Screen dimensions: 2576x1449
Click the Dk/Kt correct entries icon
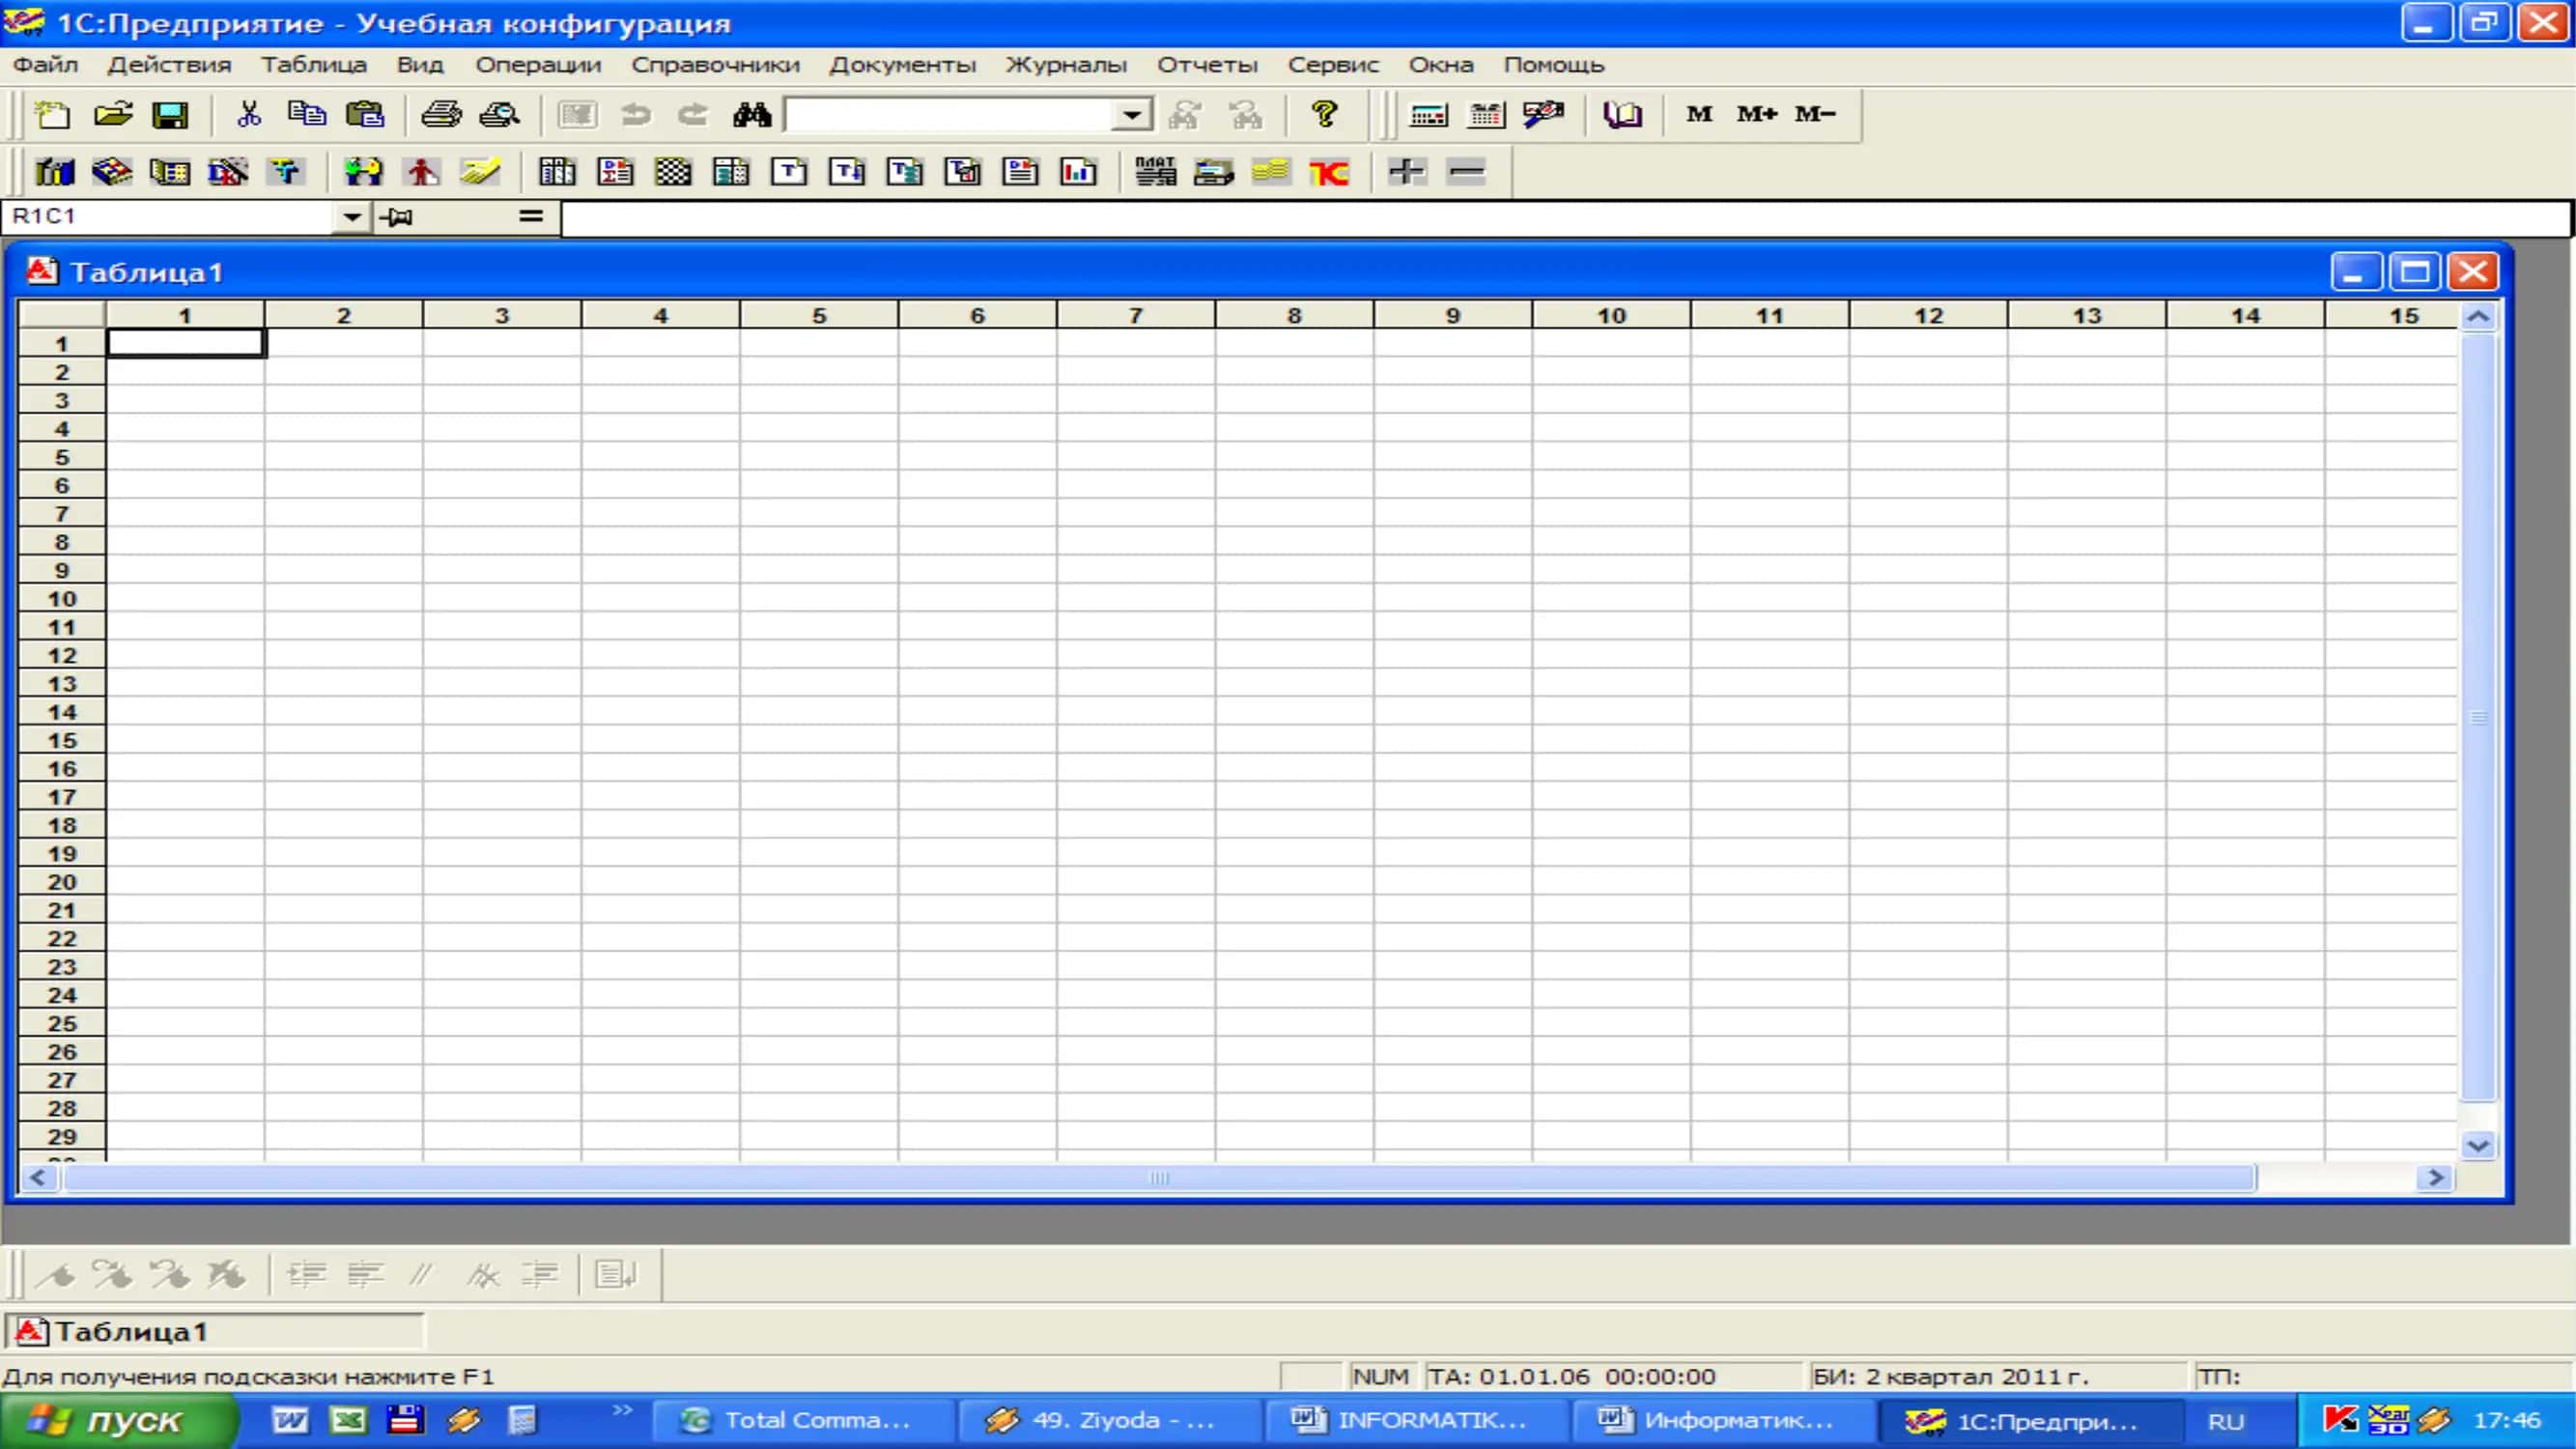tap(228, 172)
